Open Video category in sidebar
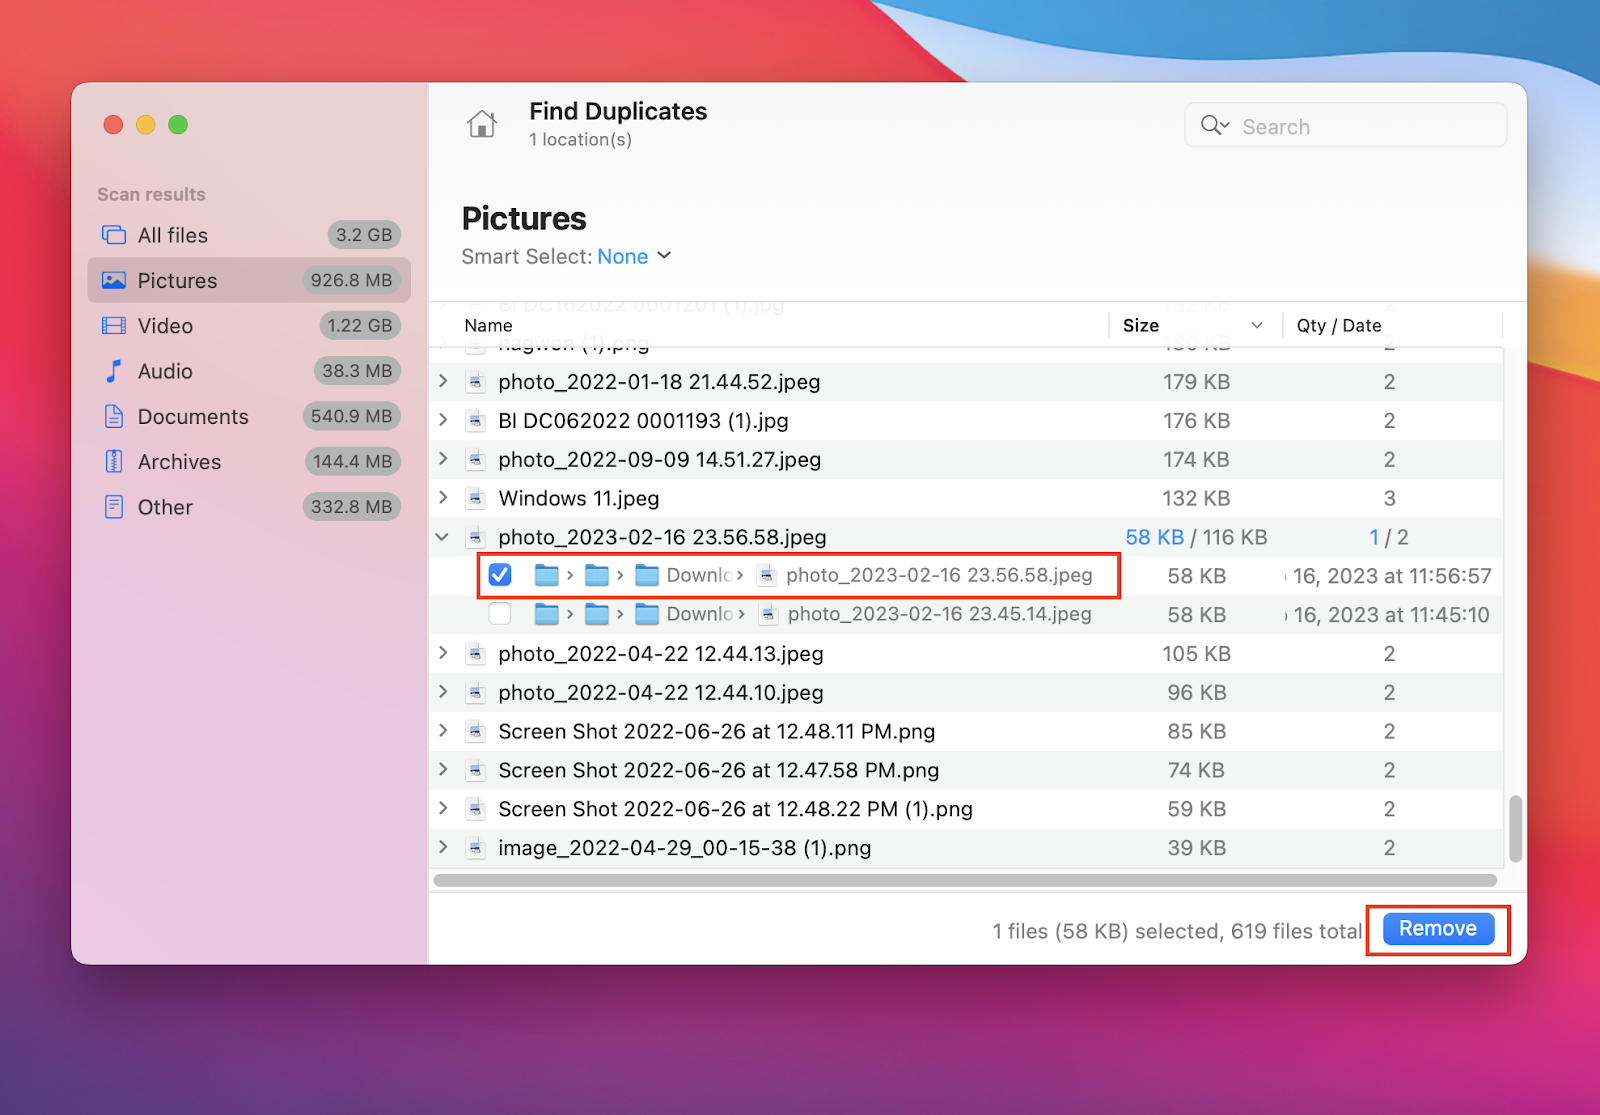 click(x=249, y=326)
